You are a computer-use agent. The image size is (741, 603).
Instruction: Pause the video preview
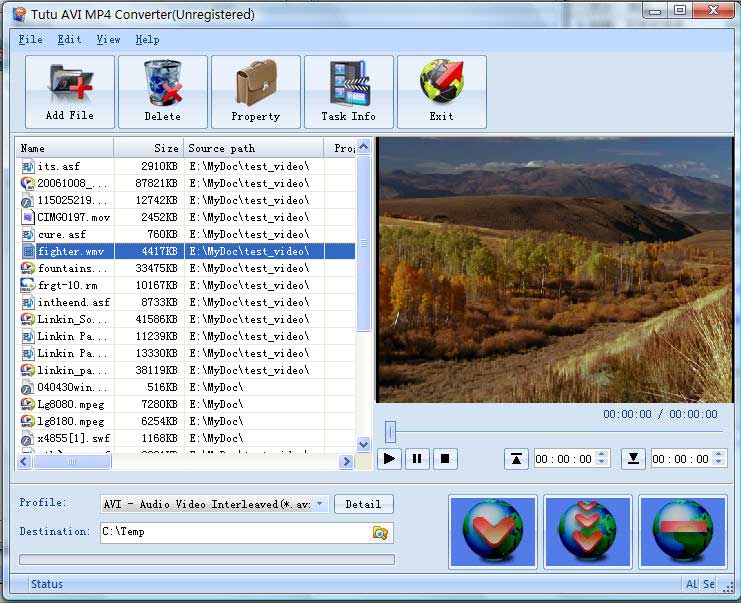point(417,459)
